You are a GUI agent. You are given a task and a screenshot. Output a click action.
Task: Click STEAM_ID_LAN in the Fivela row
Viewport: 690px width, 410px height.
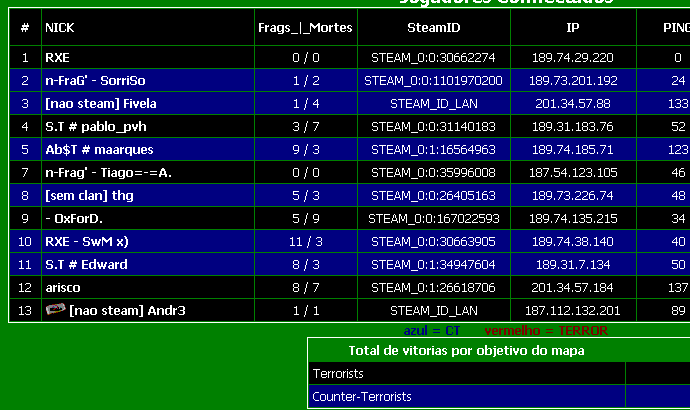(x=433, y=104)
